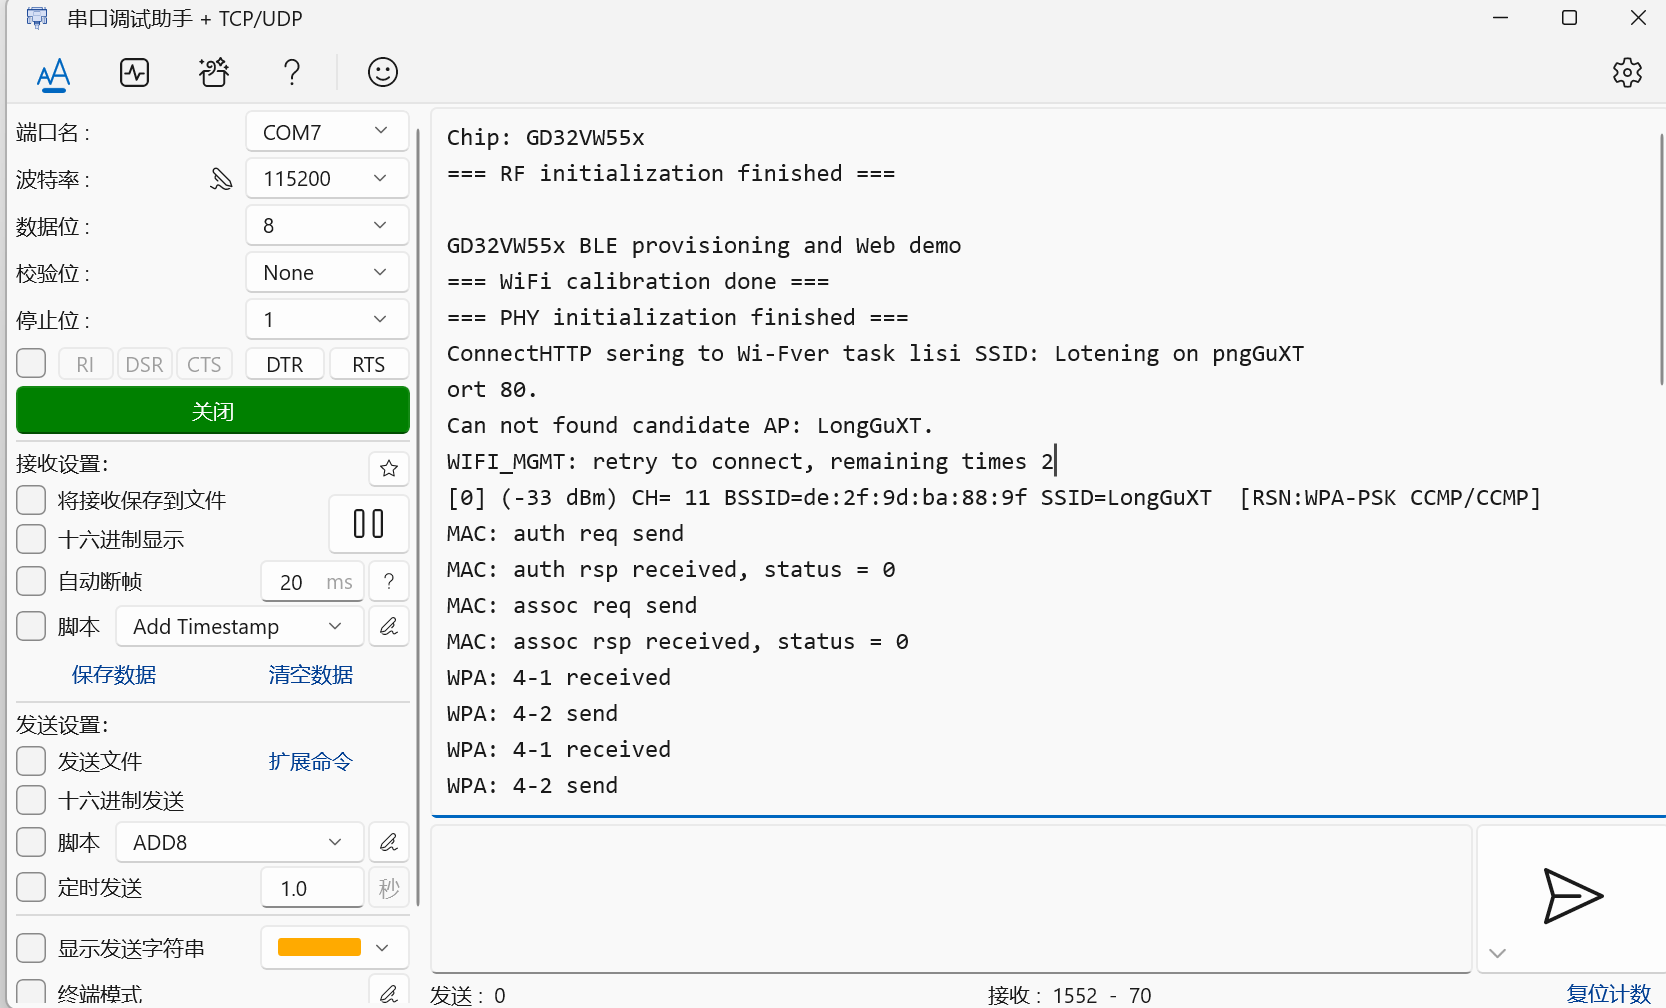
Task: Click the left panel vertical scrollbar
Action: [x=418, y=517]
